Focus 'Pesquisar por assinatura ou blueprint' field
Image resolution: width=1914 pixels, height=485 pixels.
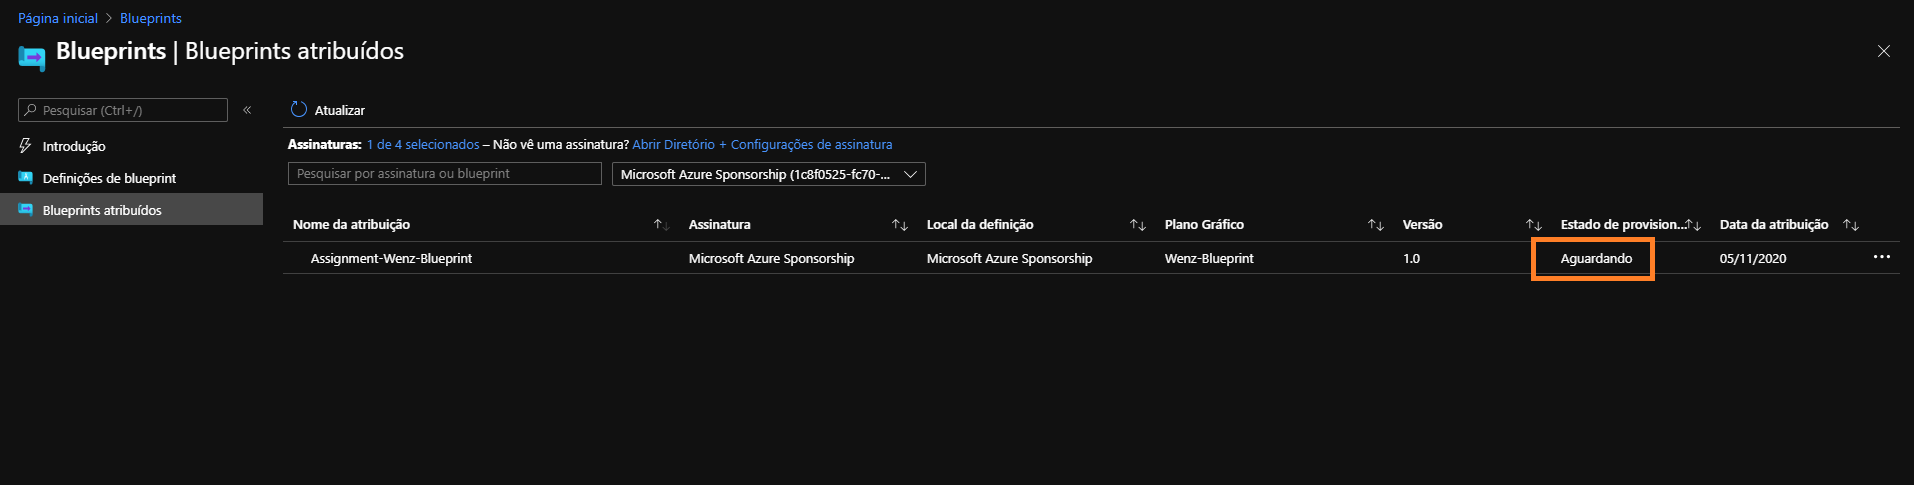pos(445,174)
